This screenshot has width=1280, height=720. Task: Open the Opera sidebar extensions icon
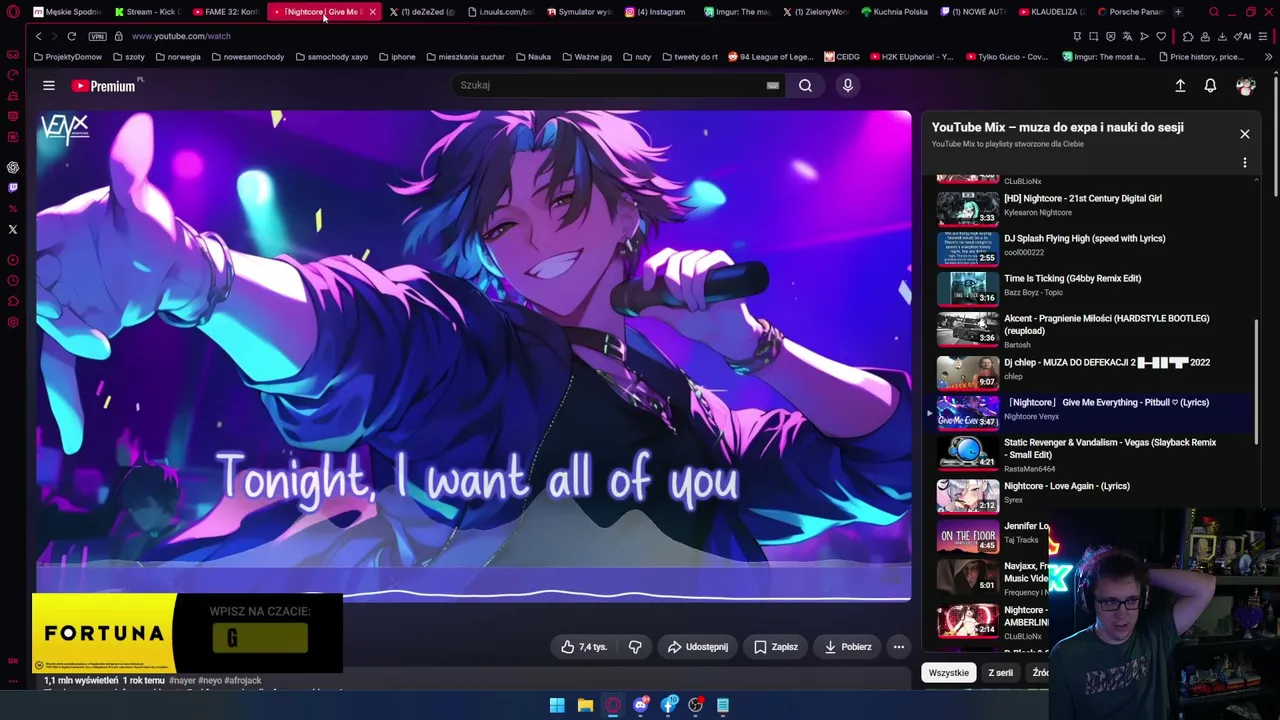click(x=13, y=302)
